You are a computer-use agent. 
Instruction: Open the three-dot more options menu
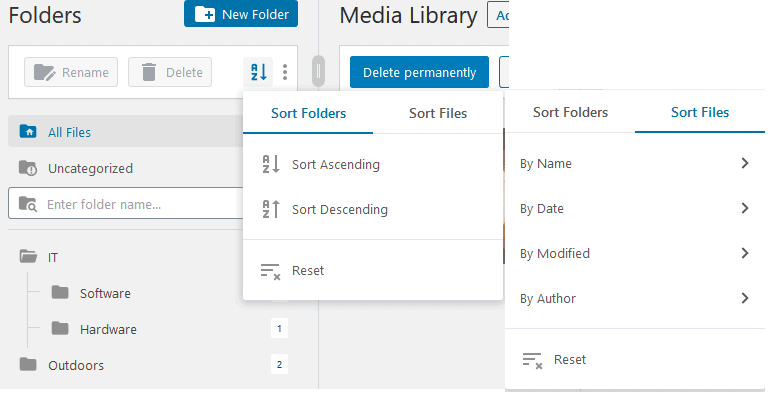285,72
